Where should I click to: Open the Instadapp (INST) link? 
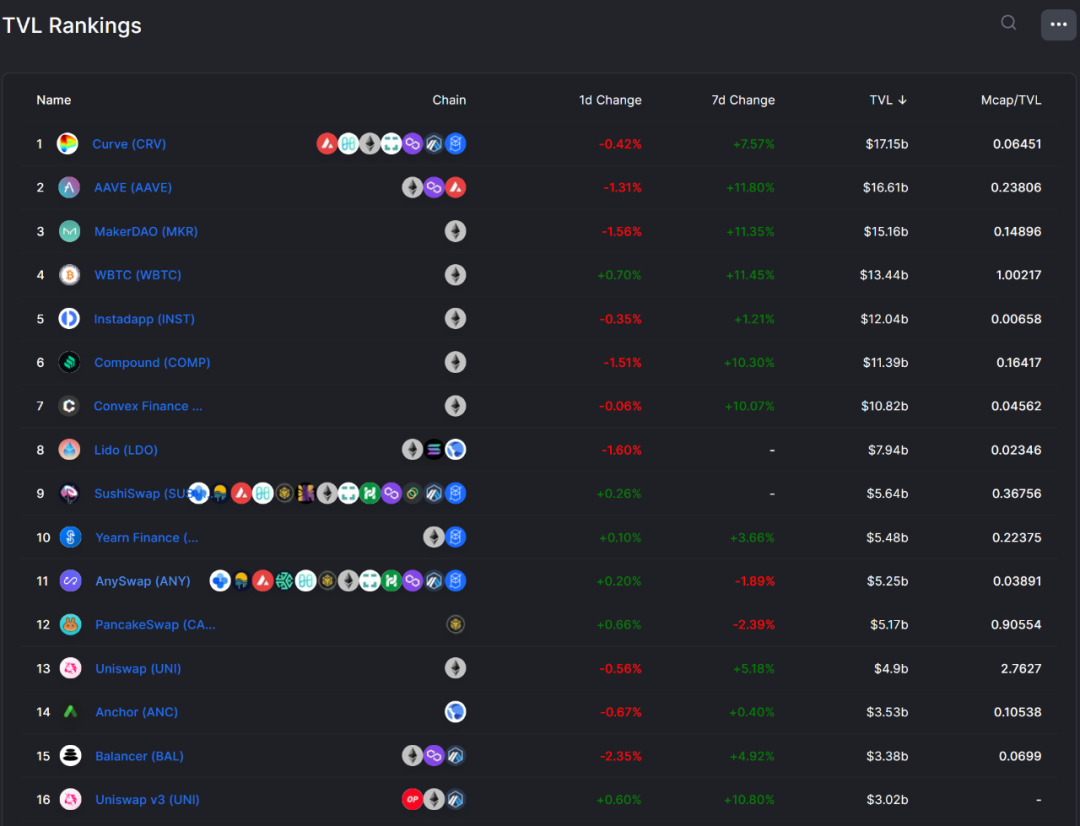(144, 319)
